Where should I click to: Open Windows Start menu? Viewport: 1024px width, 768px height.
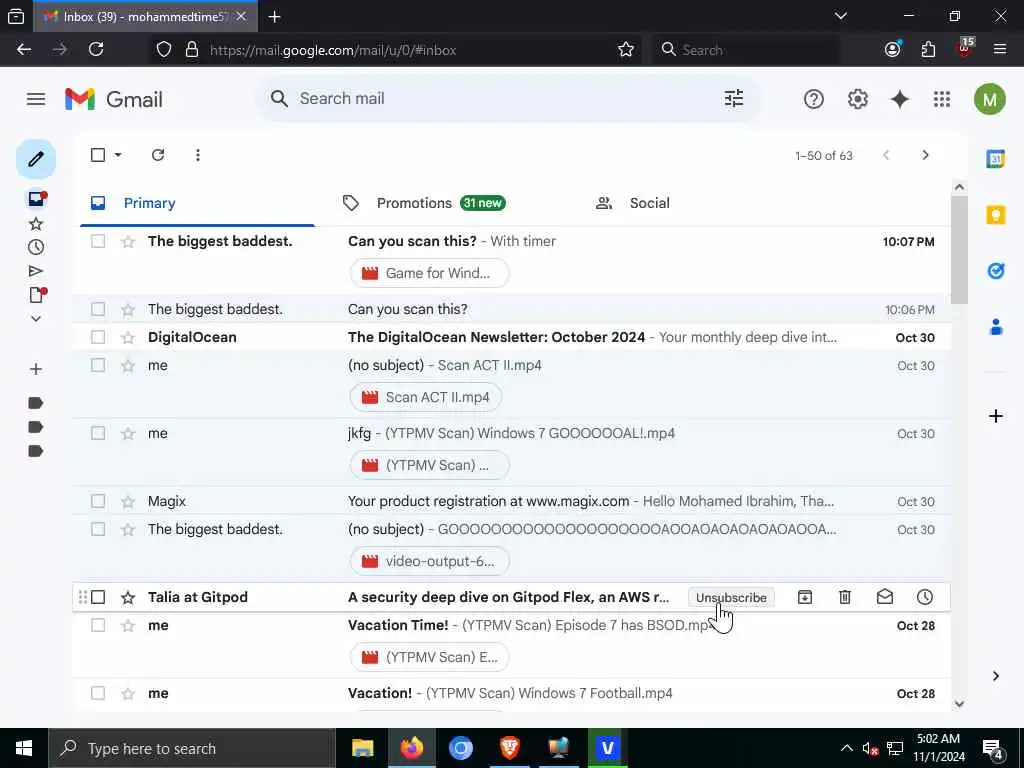(x=24, y=748)
